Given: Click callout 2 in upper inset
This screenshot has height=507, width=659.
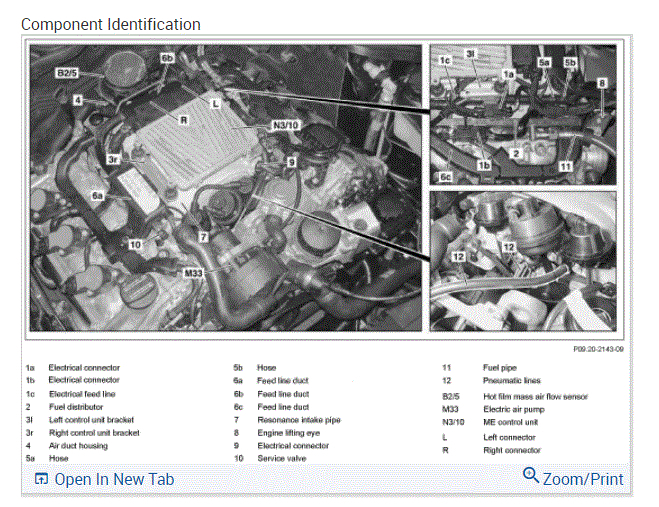Looking at the screenshot, I should [516, 153].
